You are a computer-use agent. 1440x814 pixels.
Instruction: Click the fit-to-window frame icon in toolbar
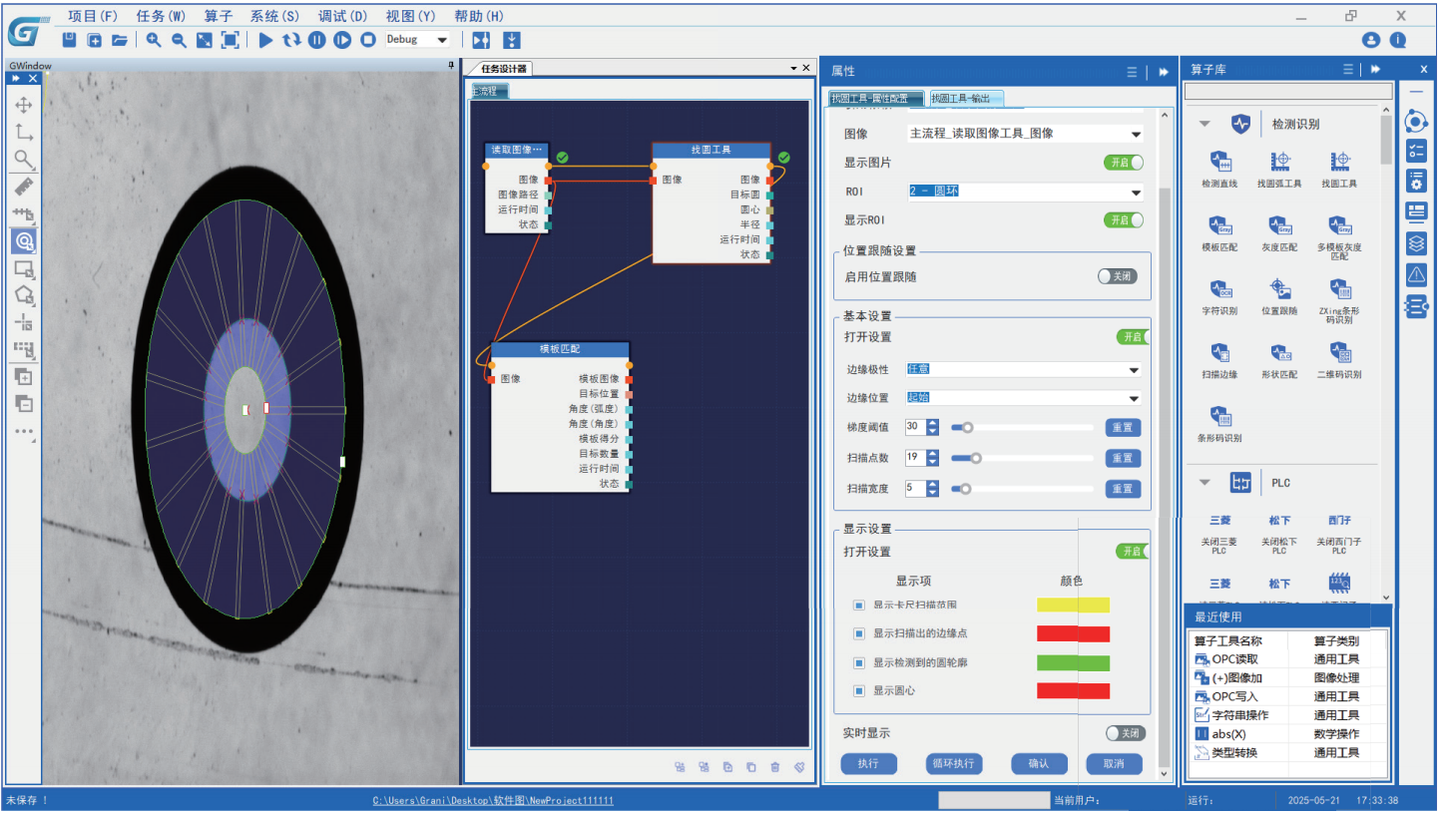coord(230,40)
